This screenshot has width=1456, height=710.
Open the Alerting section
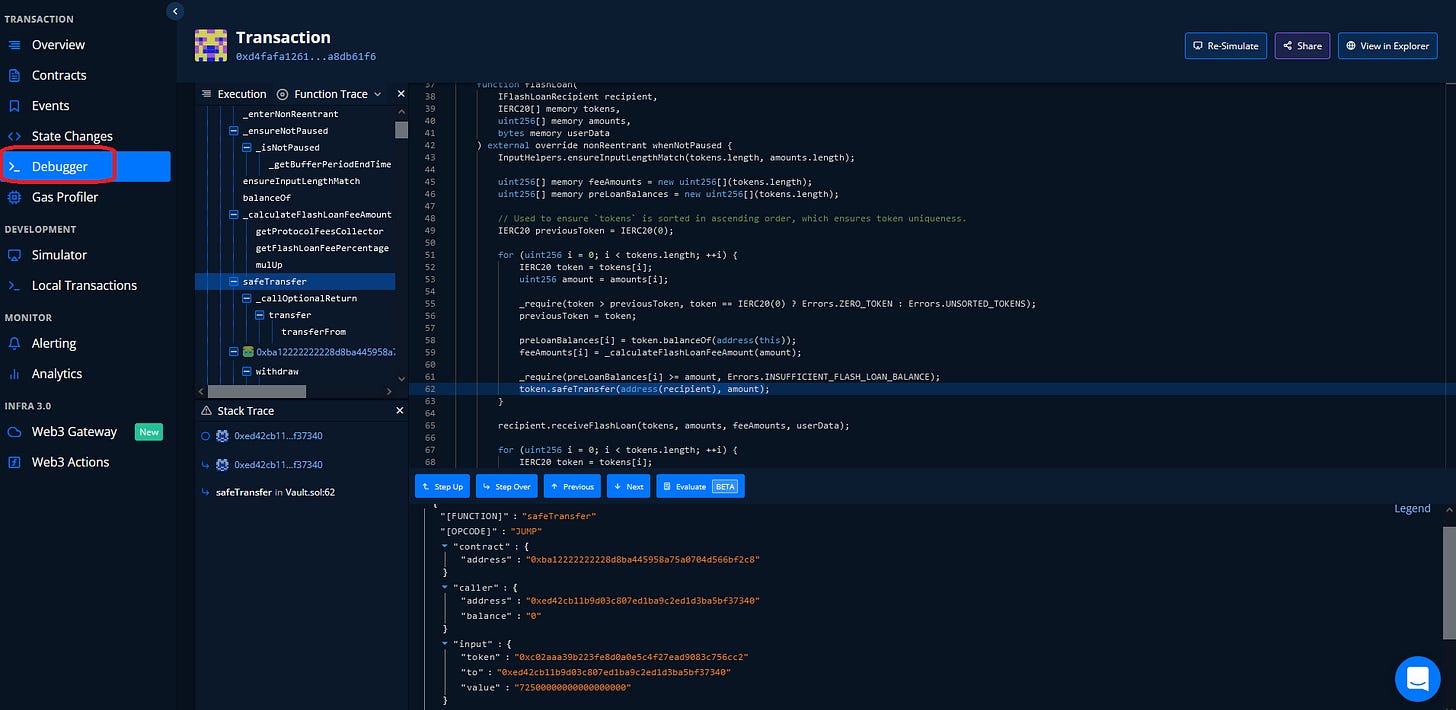pyautogui.click(x=54, y=343)
